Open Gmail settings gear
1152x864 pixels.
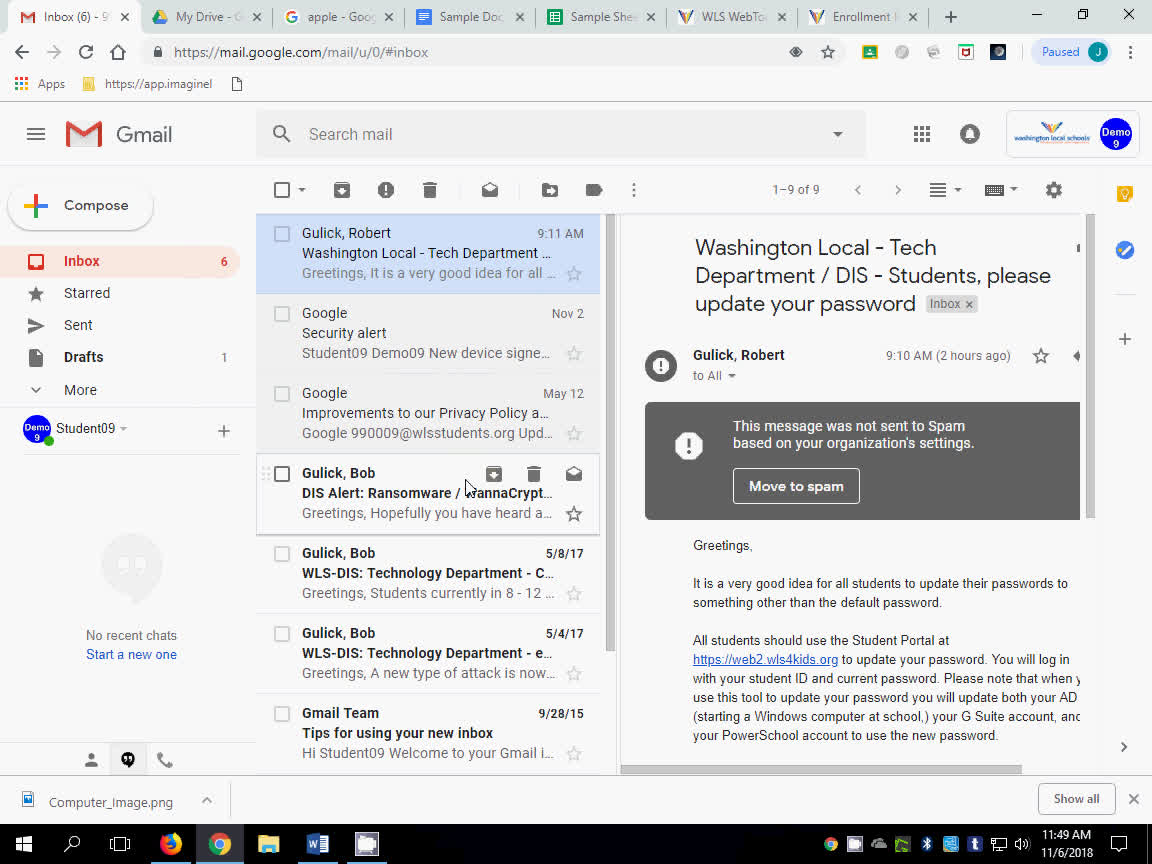[1053, 189]
